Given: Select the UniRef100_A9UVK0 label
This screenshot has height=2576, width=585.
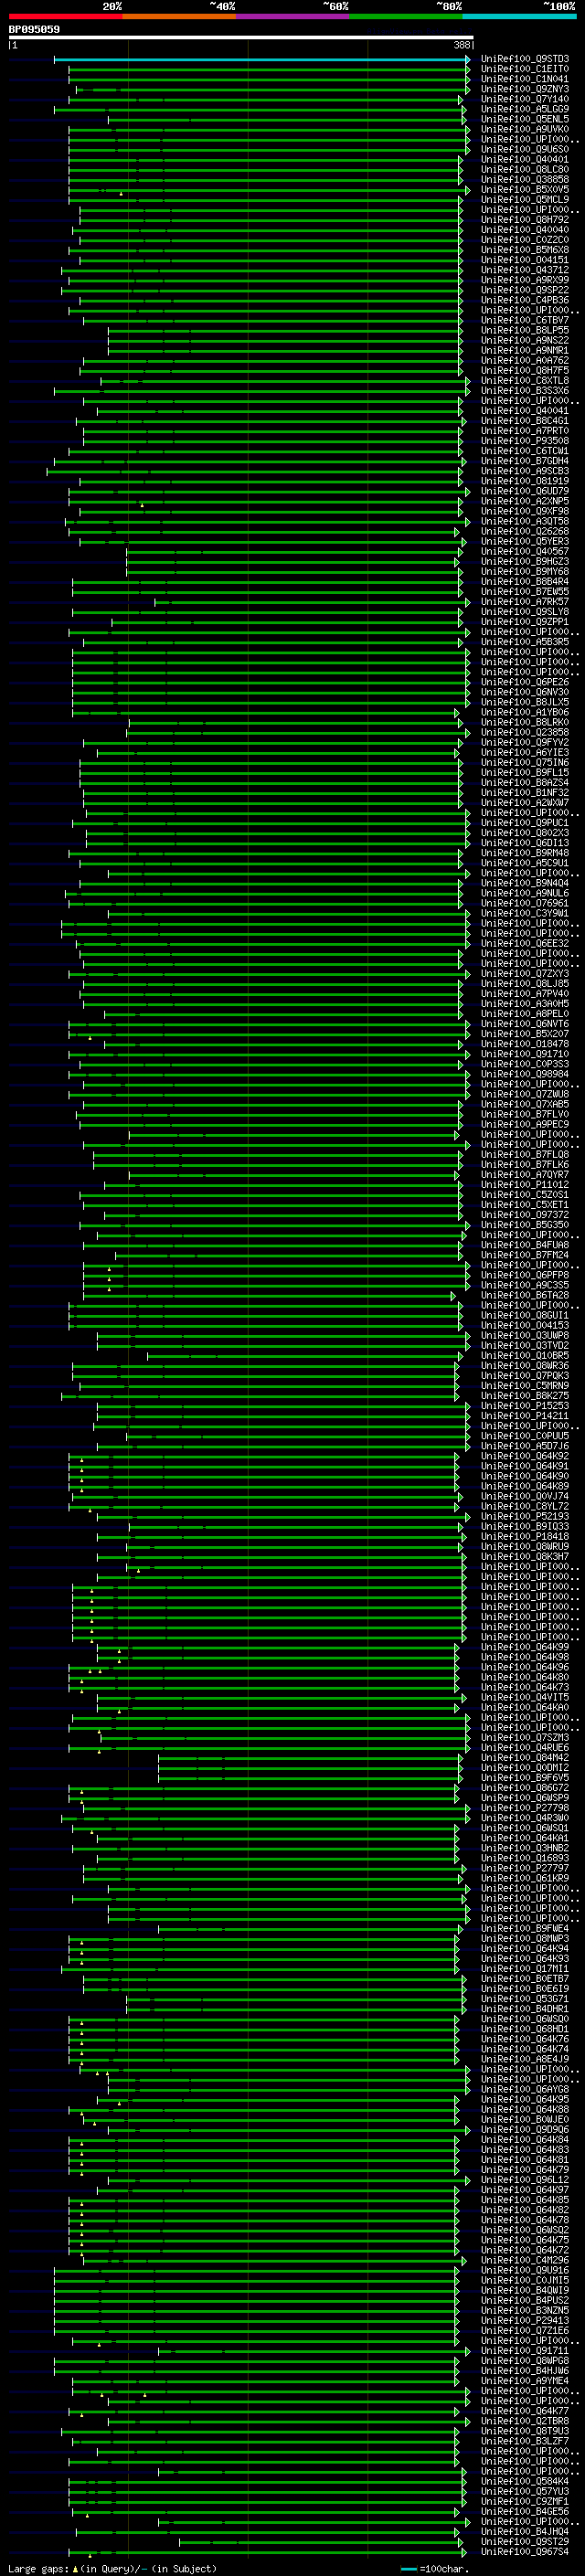Looking at the screenshot, I should point(525,129).
